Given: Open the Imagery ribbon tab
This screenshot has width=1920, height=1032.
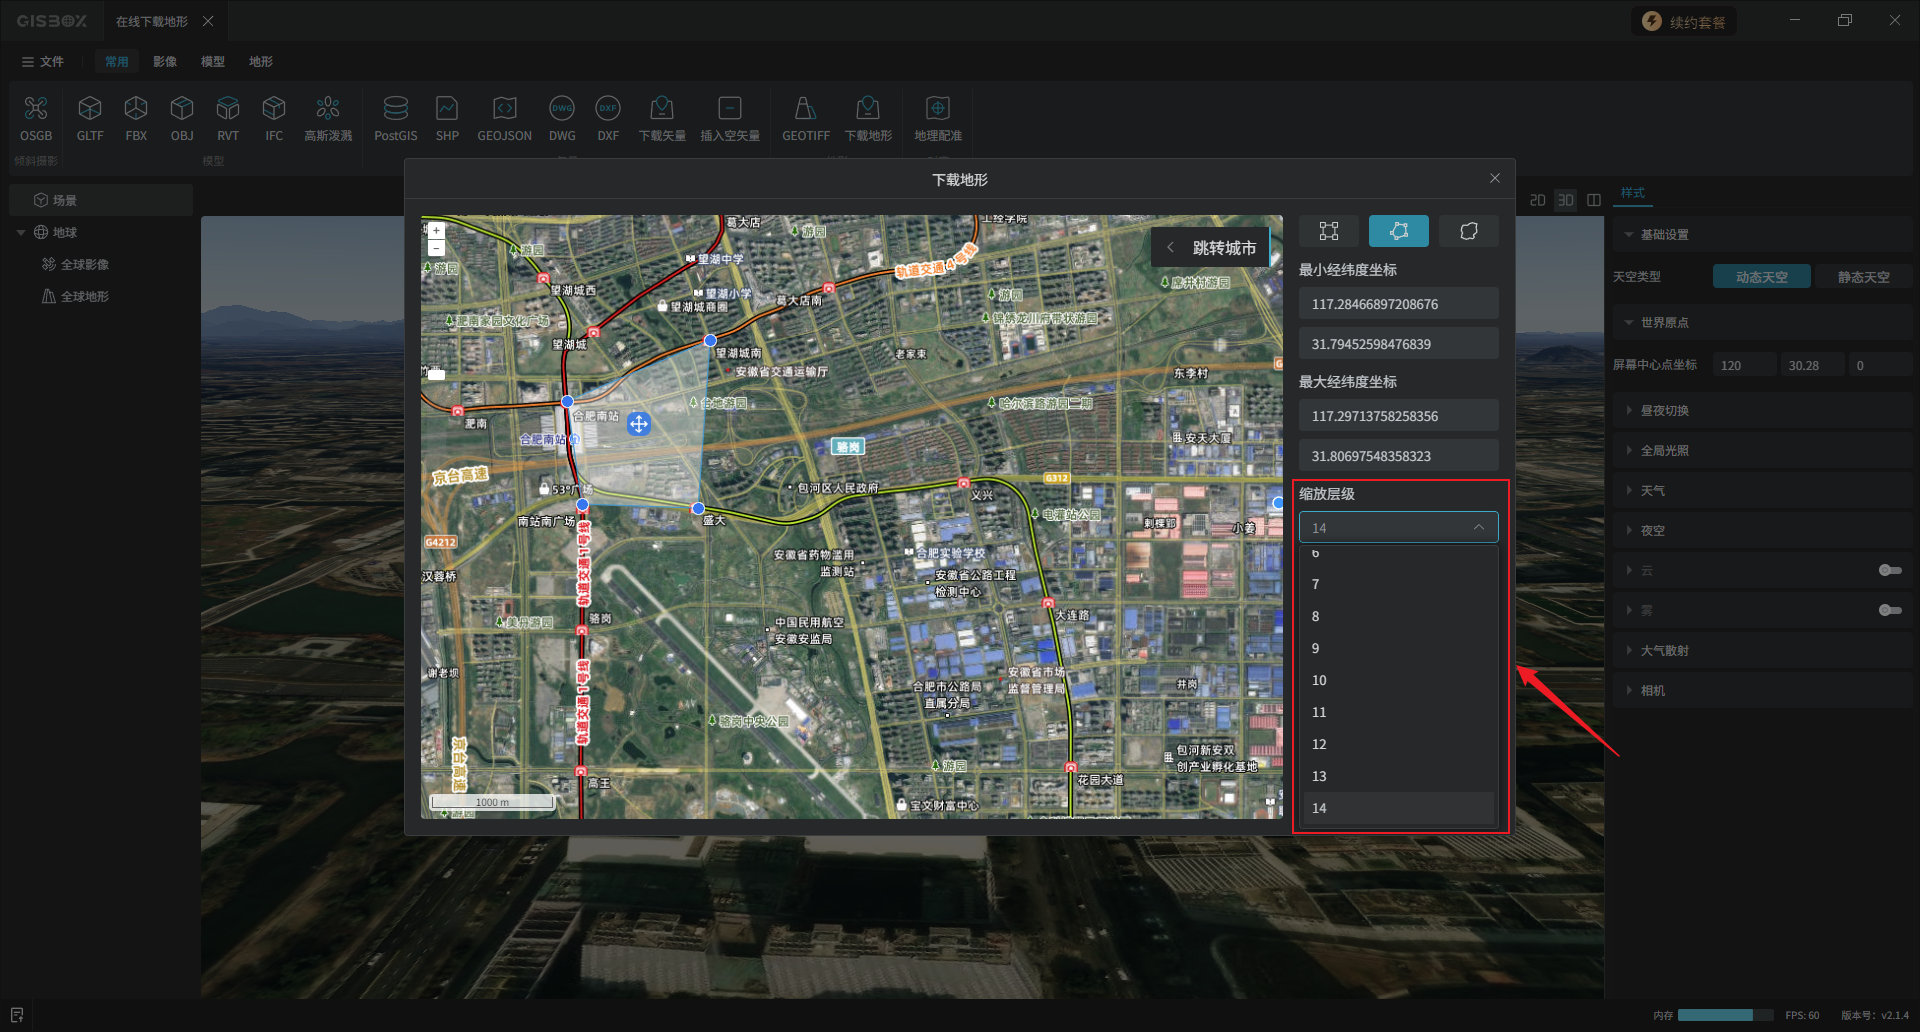Looking at the screenshot, I should pyautogui.click(x=165, y=62).
